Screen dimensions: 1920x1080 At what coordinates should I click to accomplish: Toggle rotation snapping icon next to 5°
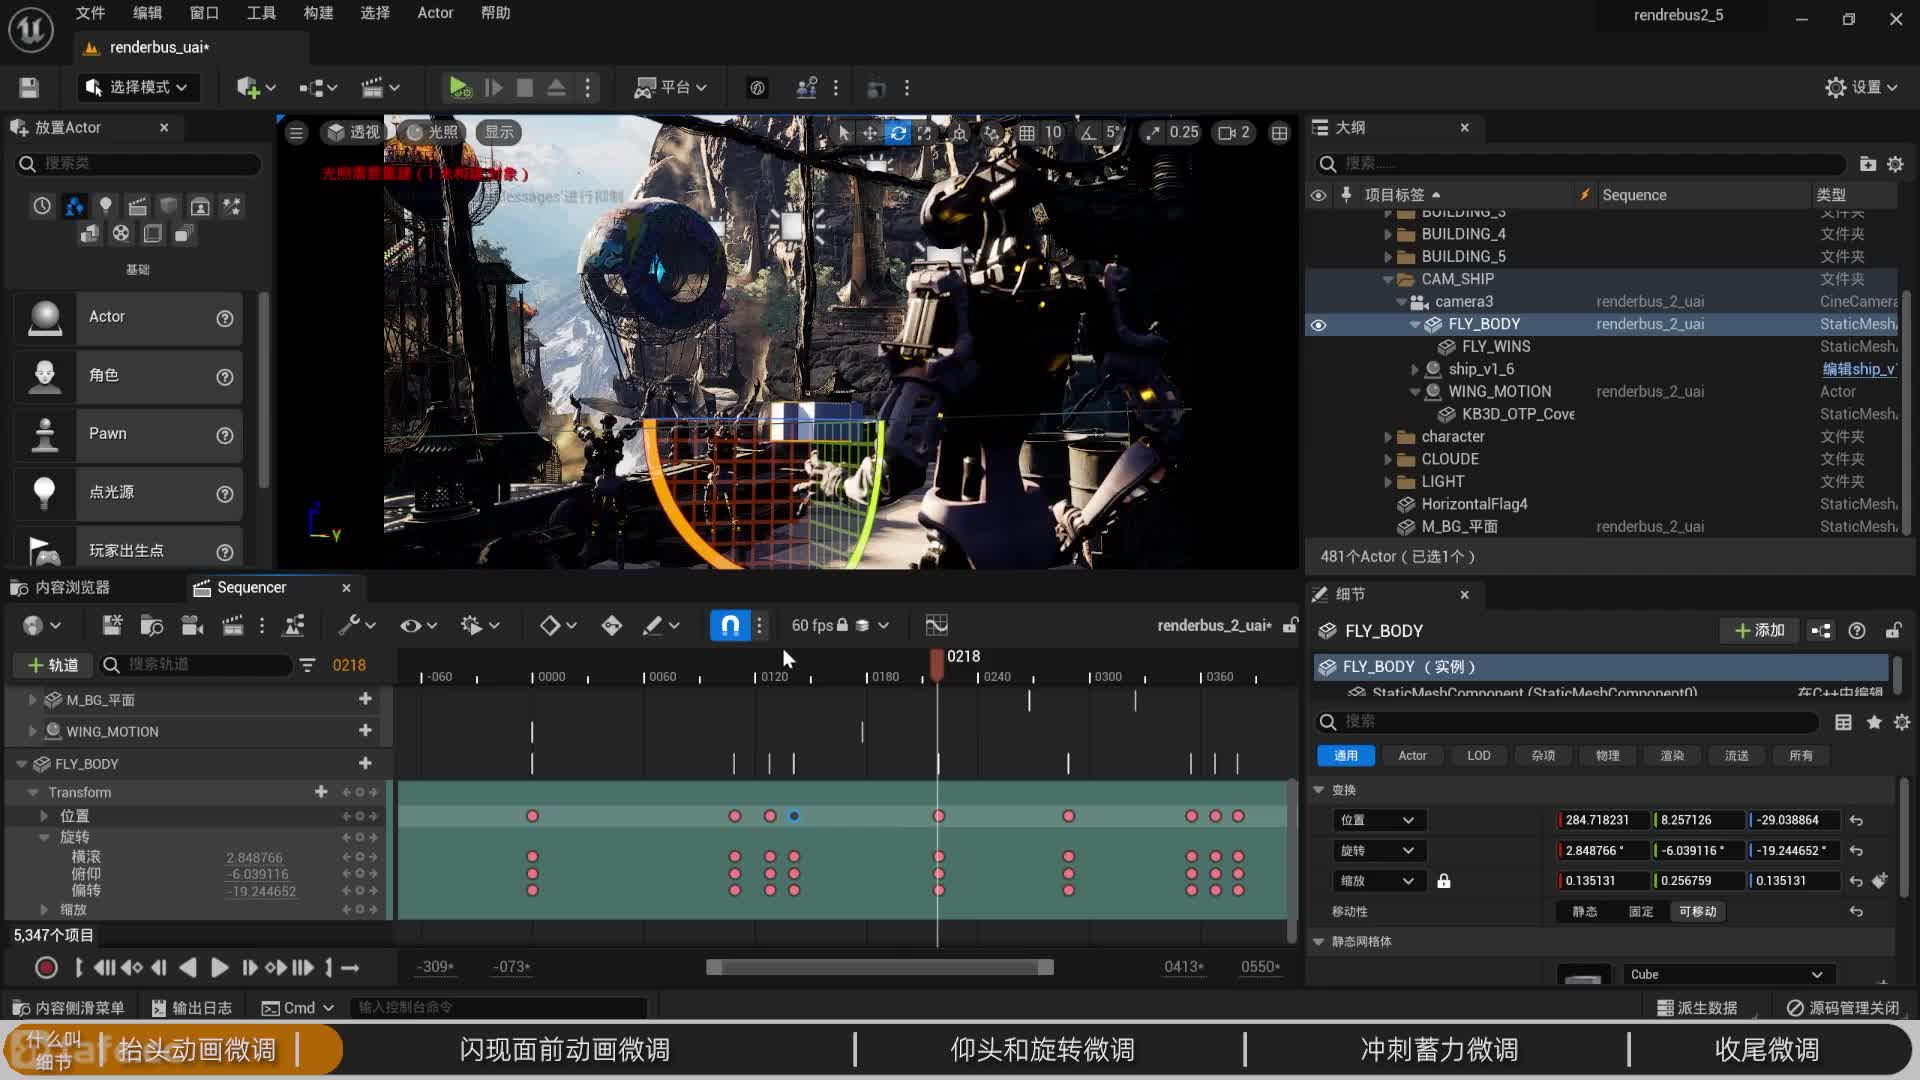[x=1087, y=133]
